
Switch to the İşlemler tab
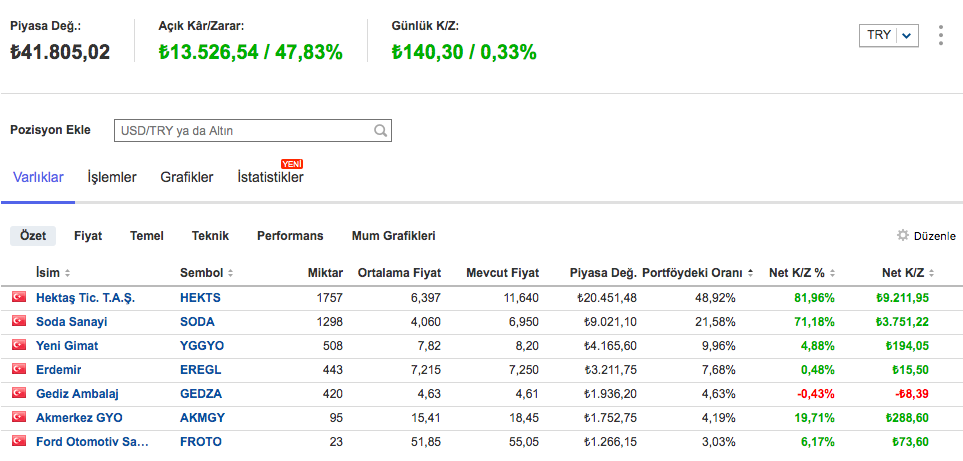point(112,178)
